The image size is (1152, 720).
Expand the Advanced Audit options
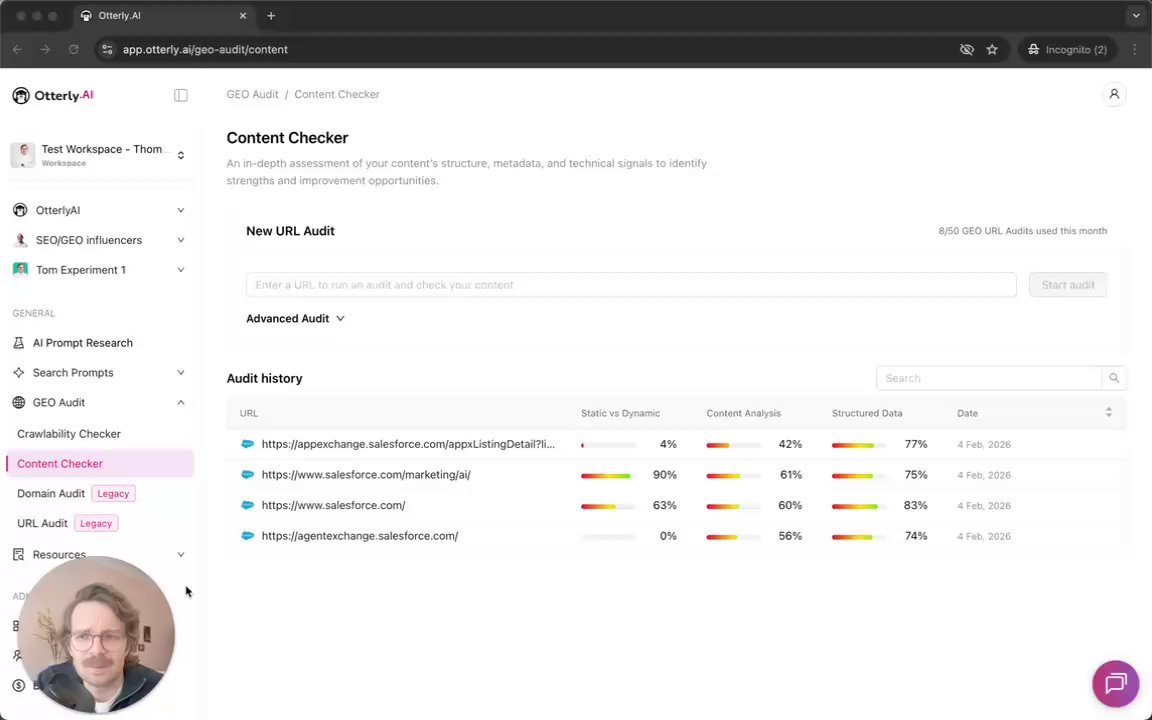tap(295, 318)
